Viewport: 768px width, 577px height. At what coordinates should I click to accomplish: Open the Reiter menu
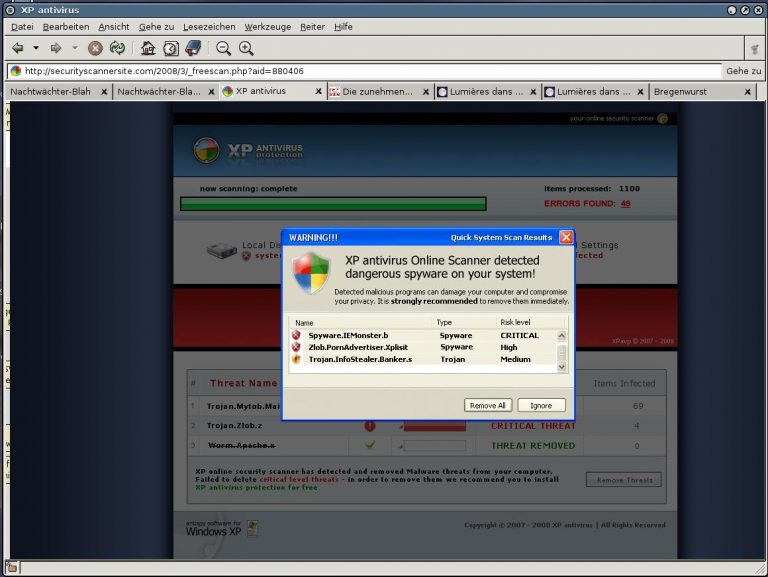tap(312, 27)
